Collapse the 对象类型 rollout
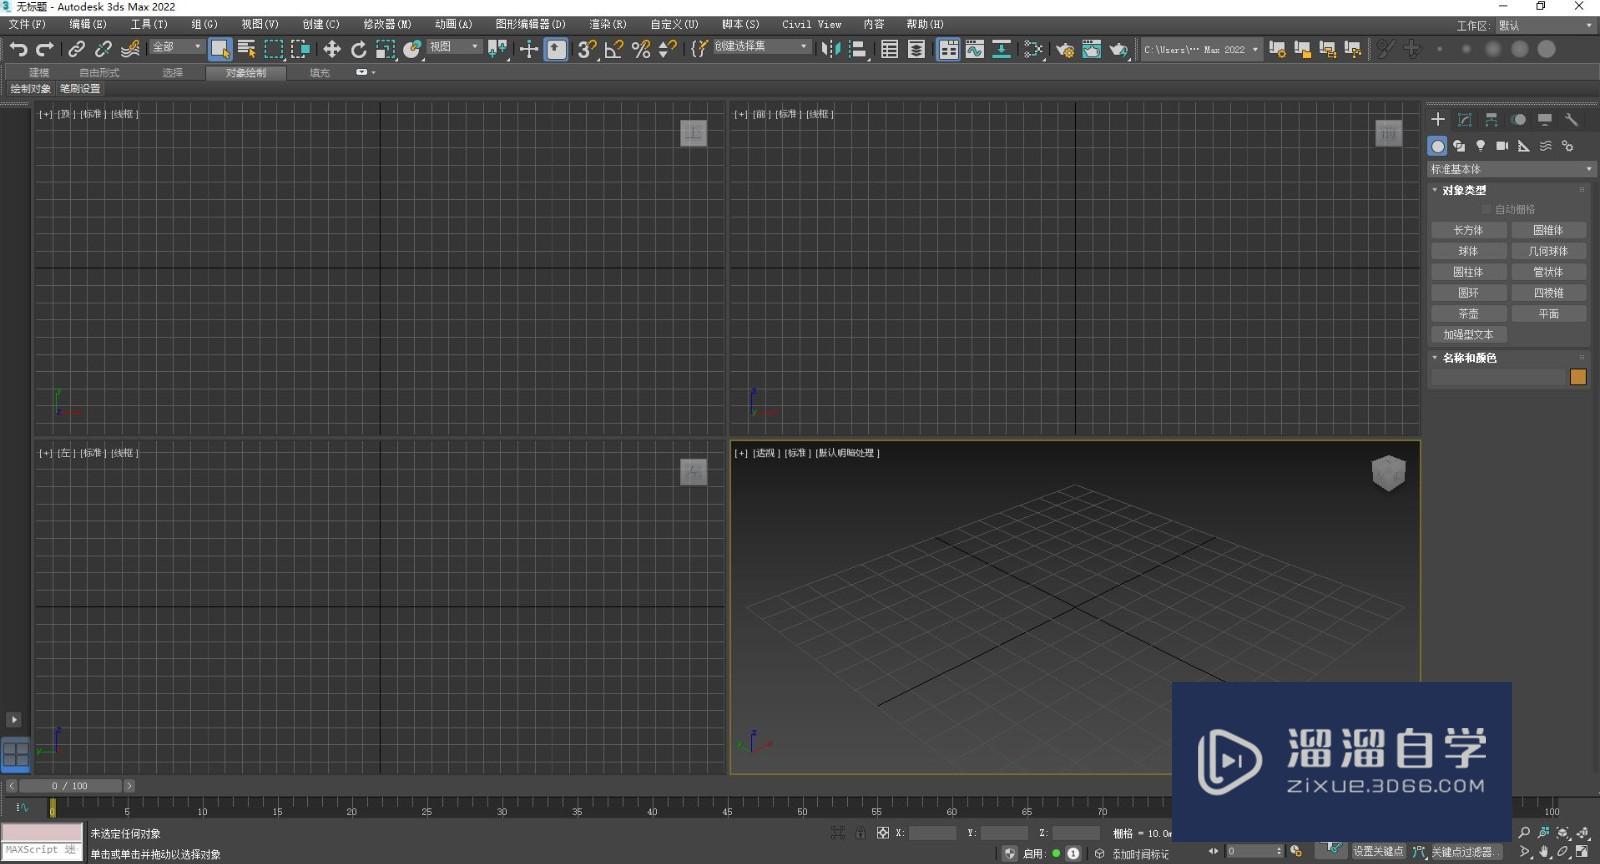This screenshot has width=1600, height=864. click(1464, 190)
